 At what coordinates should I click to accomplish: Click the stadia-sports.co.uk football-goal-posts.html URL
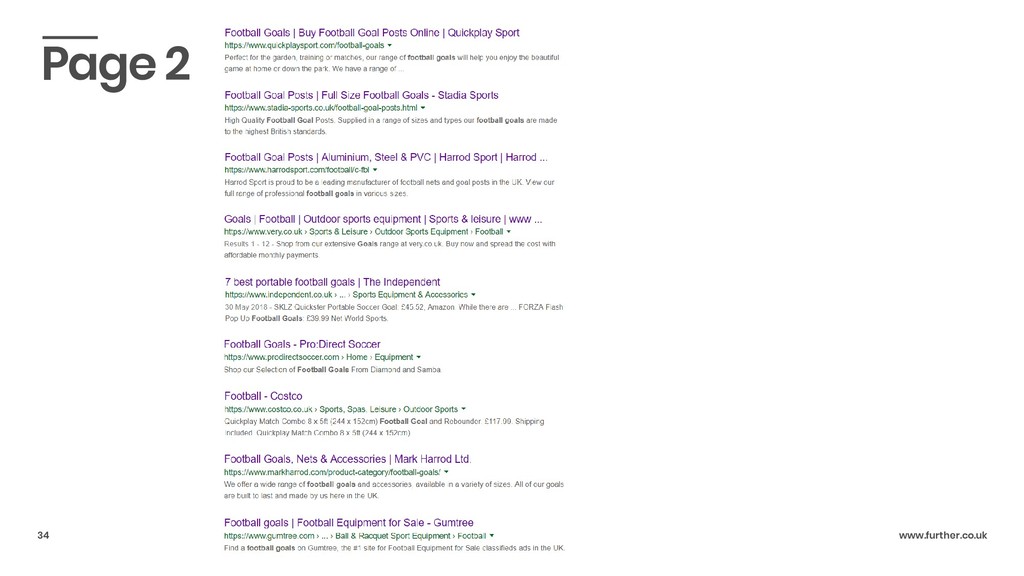pos(321,108)
